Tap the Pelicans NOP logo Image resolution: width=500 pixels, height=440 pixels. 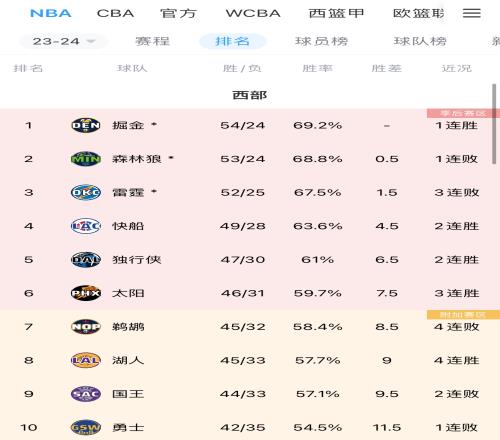coord(86,327)
